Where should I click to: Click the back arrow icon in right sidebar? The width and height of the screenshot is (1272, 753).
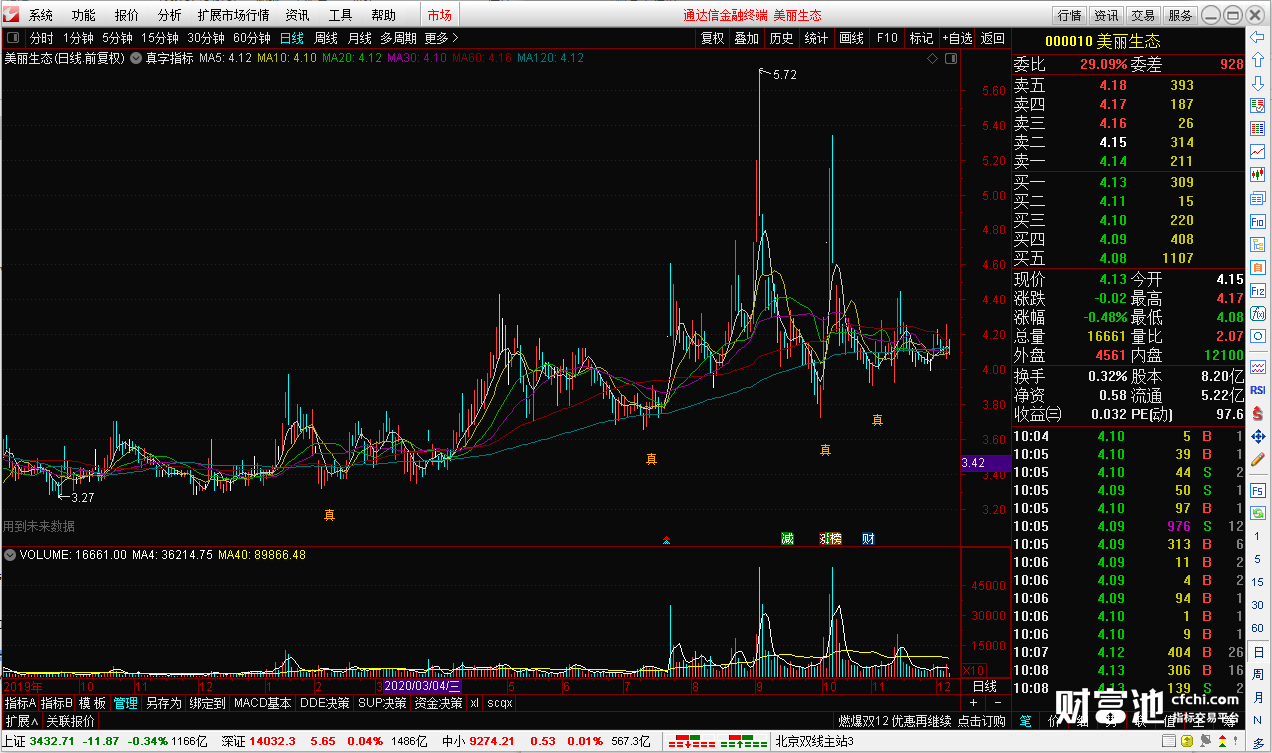click(1258, 37)
